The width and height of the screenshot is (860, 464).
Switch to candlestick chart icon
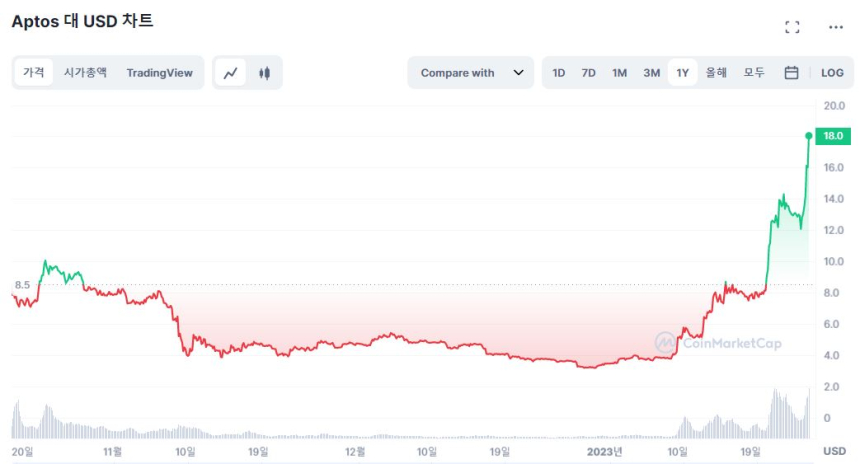(264, 73)
